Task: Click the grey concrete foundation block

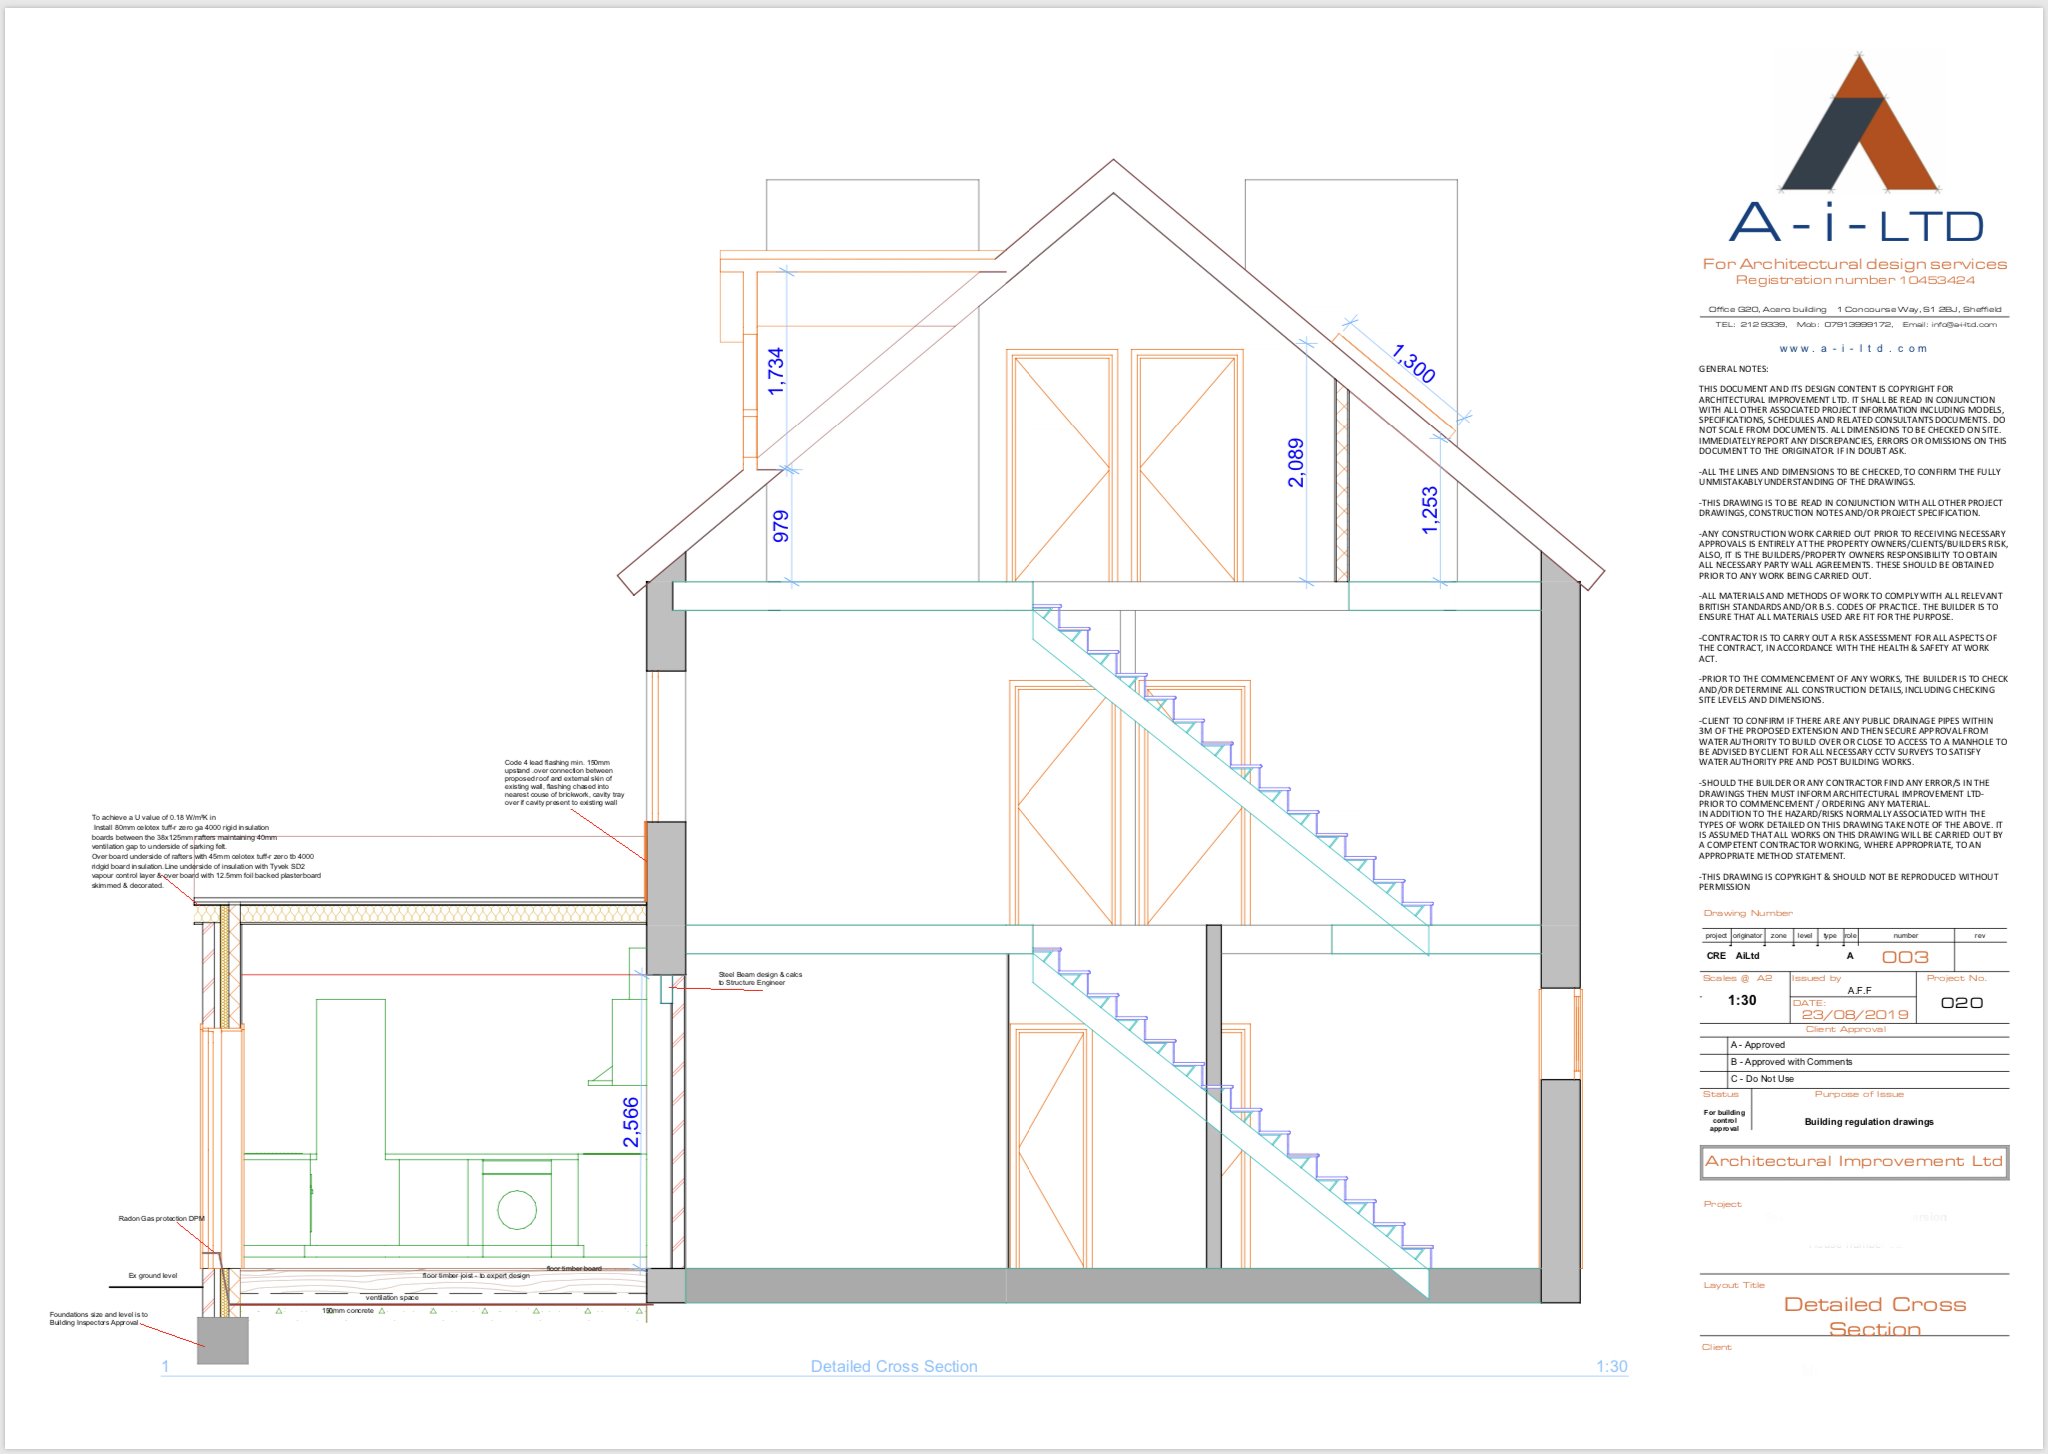Action: tap(222, 1340)
